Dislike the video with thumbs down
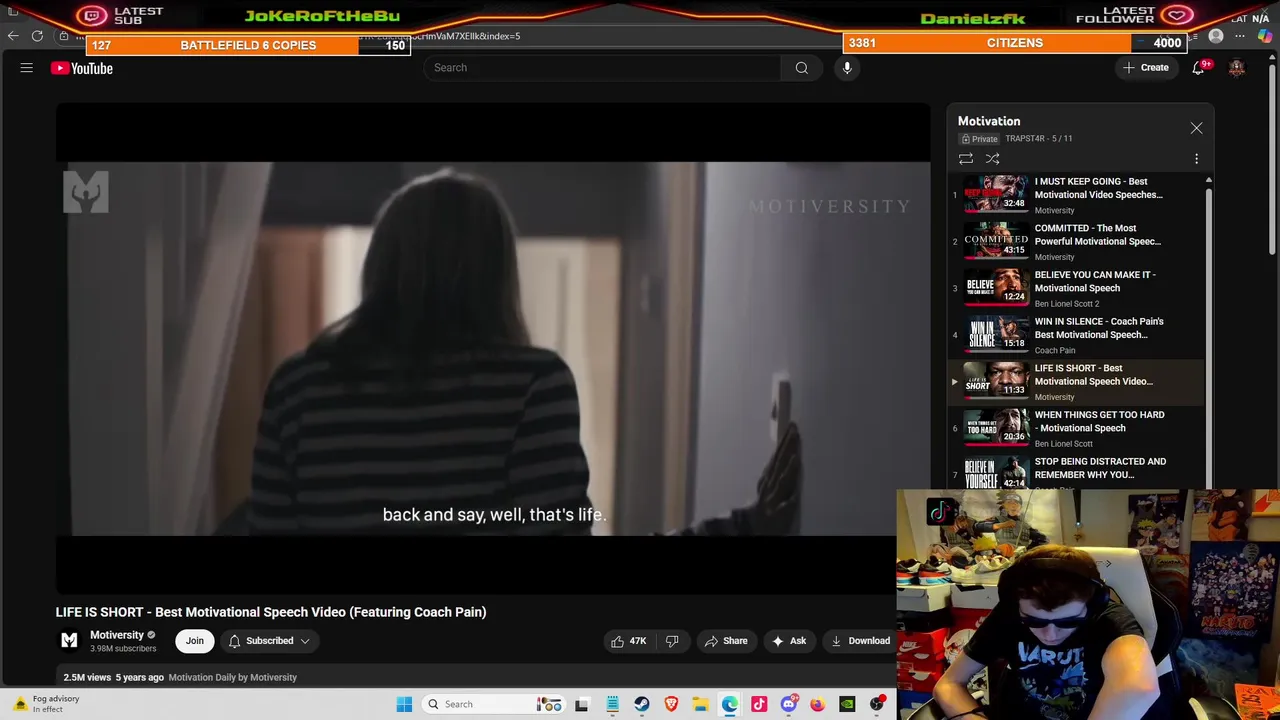This screenshot has height=720, width=1280. 672,641
